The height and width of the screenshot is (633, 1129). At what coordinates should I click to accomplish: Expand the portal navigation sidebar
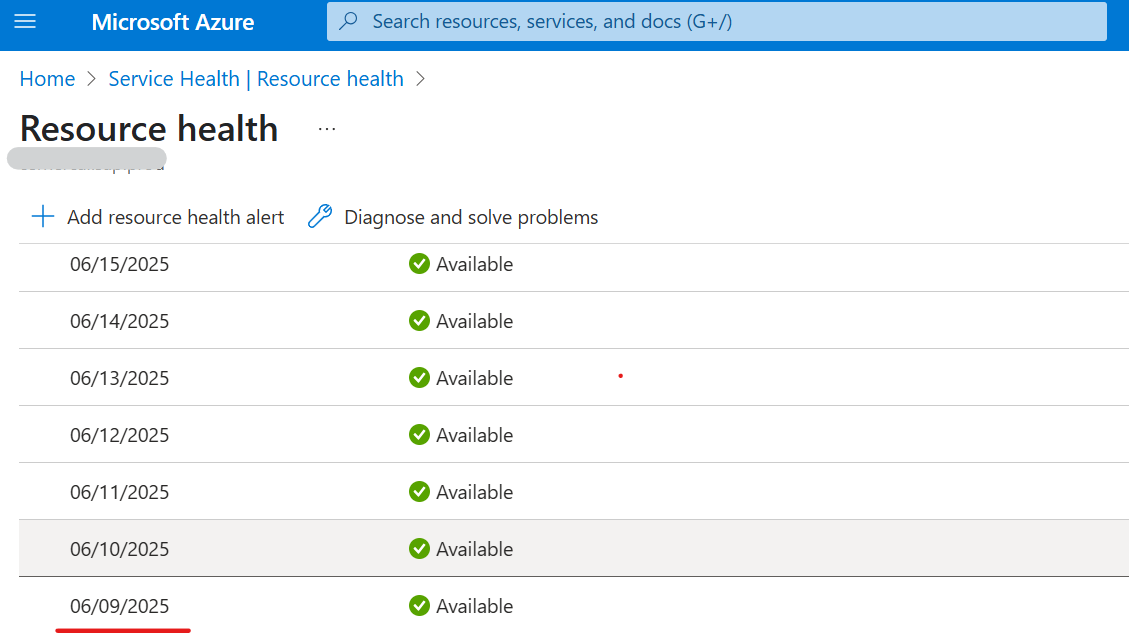point(26,21)
